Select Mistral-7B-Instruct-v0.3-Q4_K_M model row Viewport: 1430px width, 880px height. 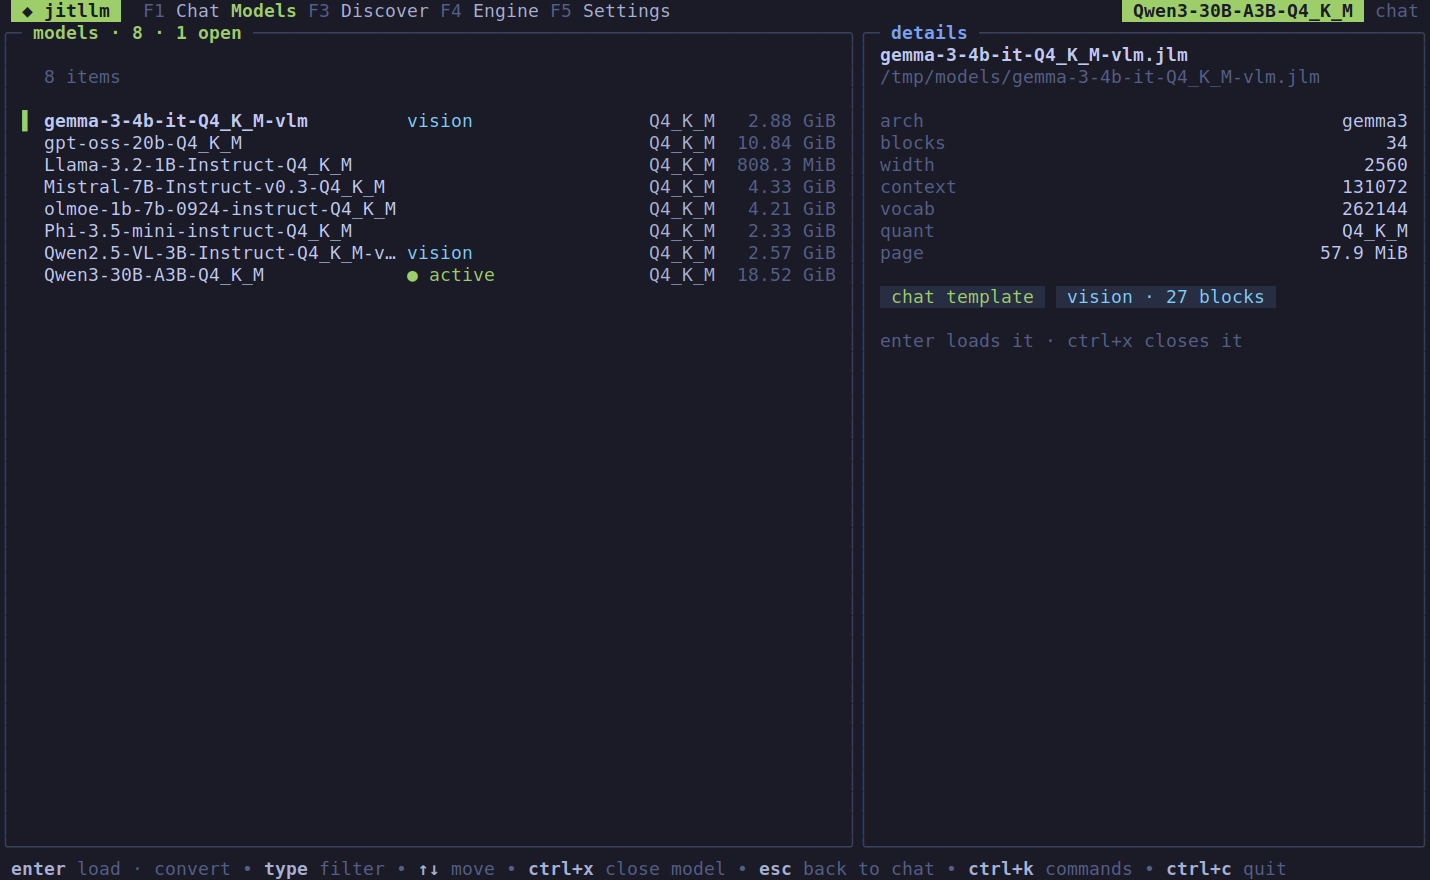[429, 187]
